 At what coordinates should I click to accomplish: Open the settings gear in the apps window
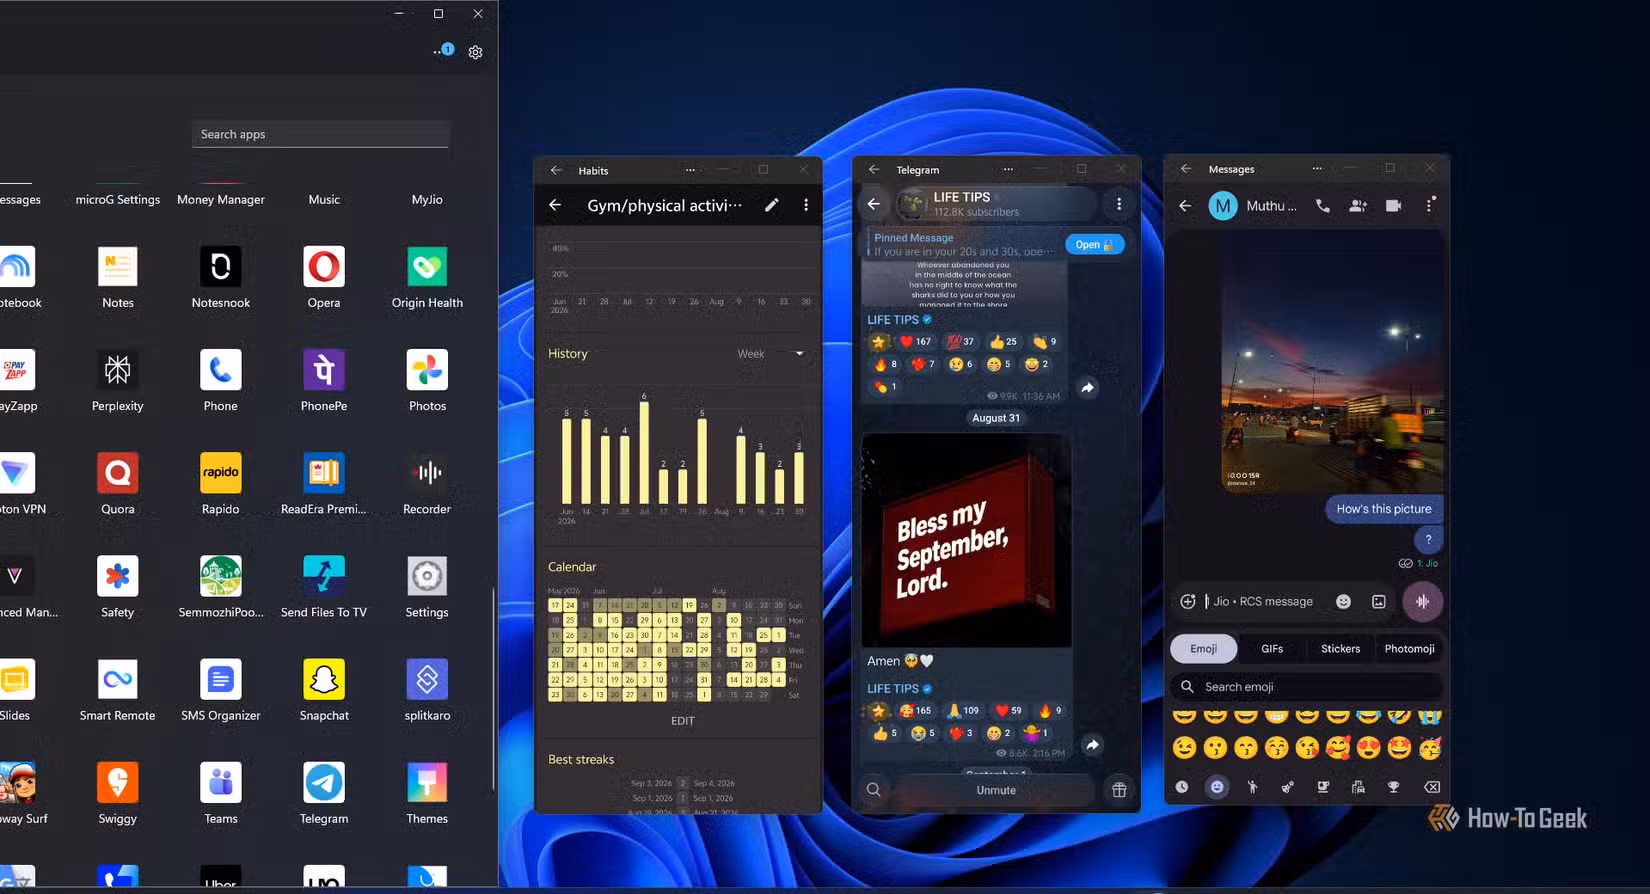pyautogui.click(x=475, y=52)
